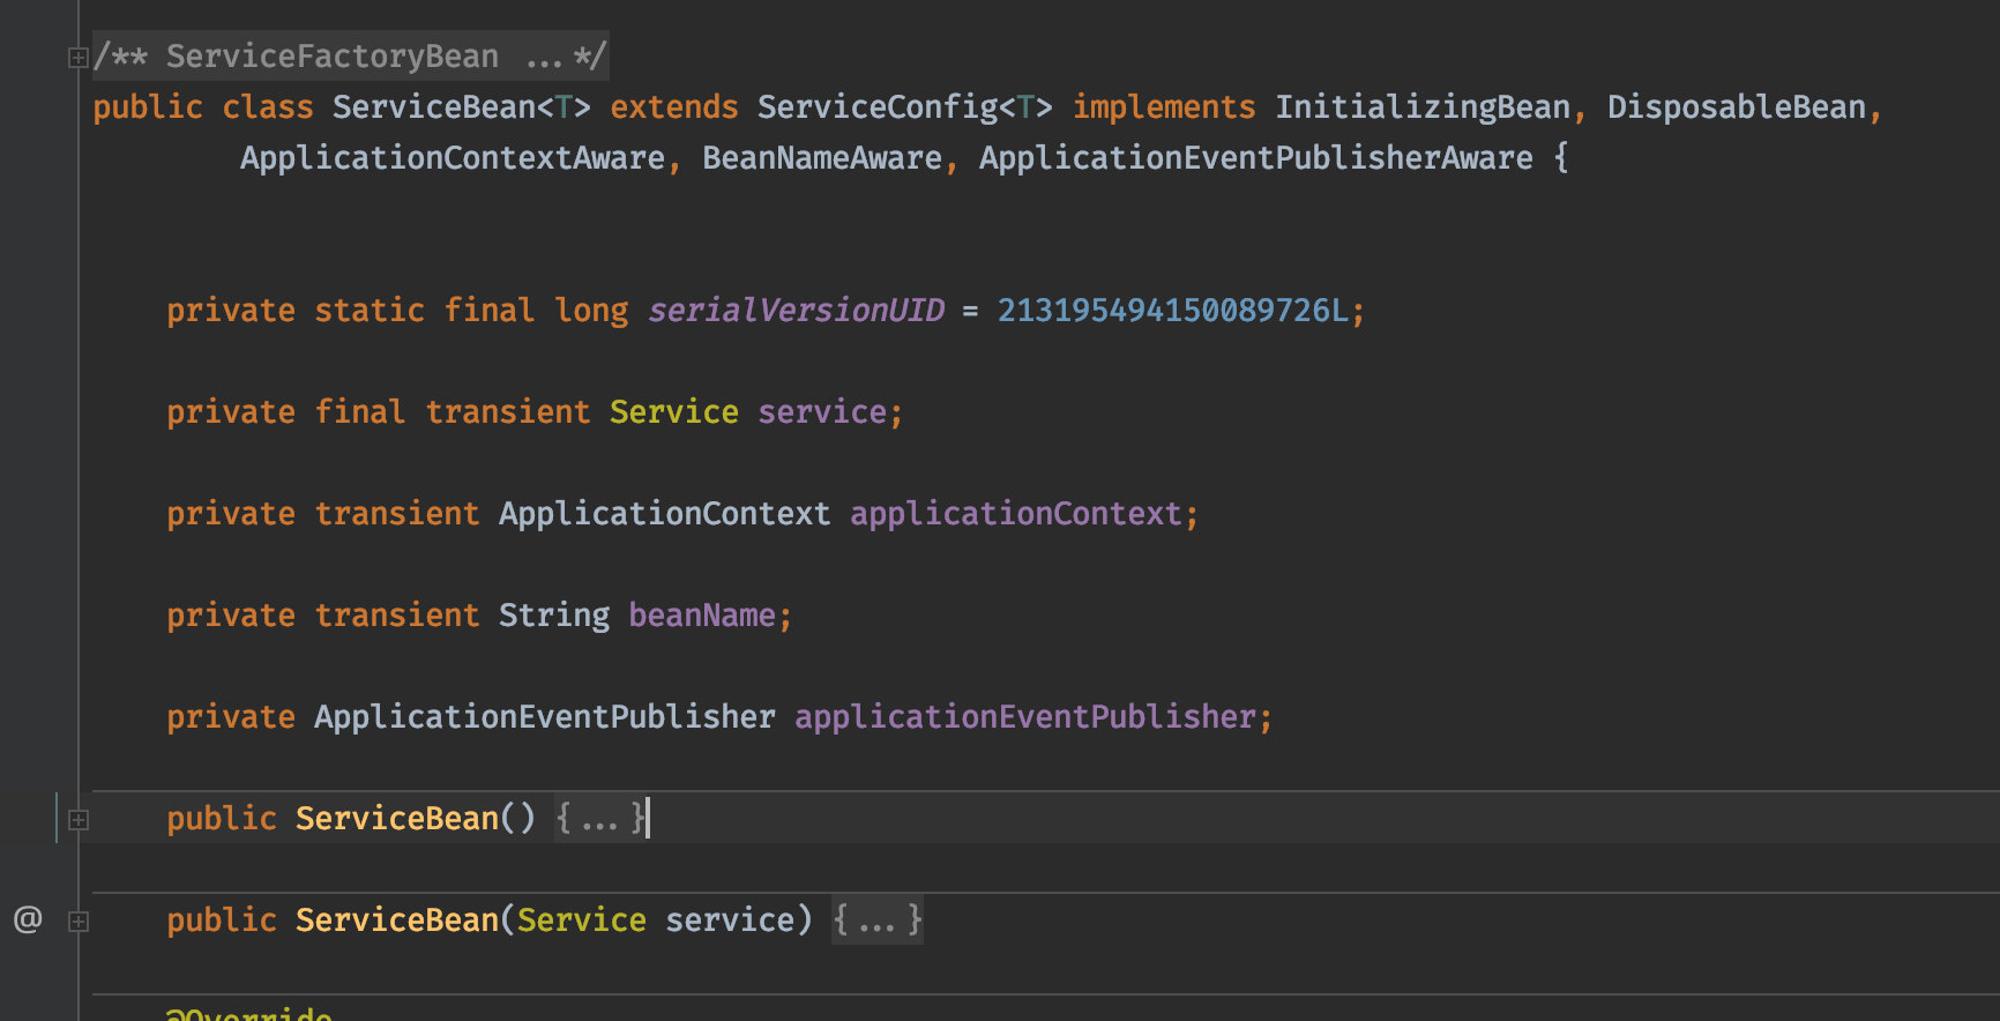Click the ApplicationContextAware interface name
2000x1021 pixels.
pos(452,158)
